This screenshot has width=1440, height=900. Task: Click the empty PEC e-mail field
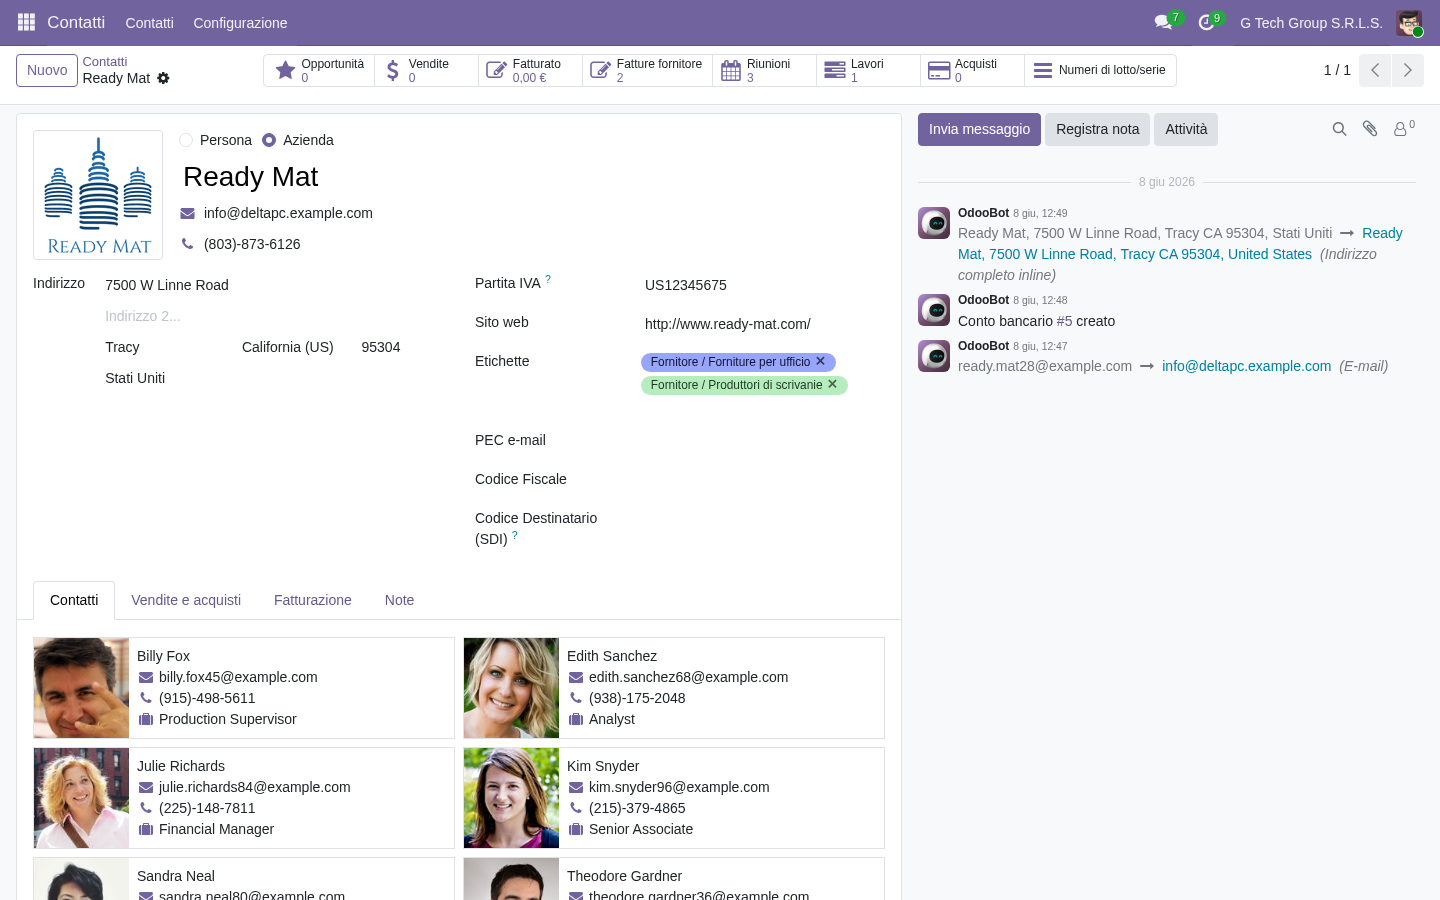pyautogui.click(x=764, y=441)
